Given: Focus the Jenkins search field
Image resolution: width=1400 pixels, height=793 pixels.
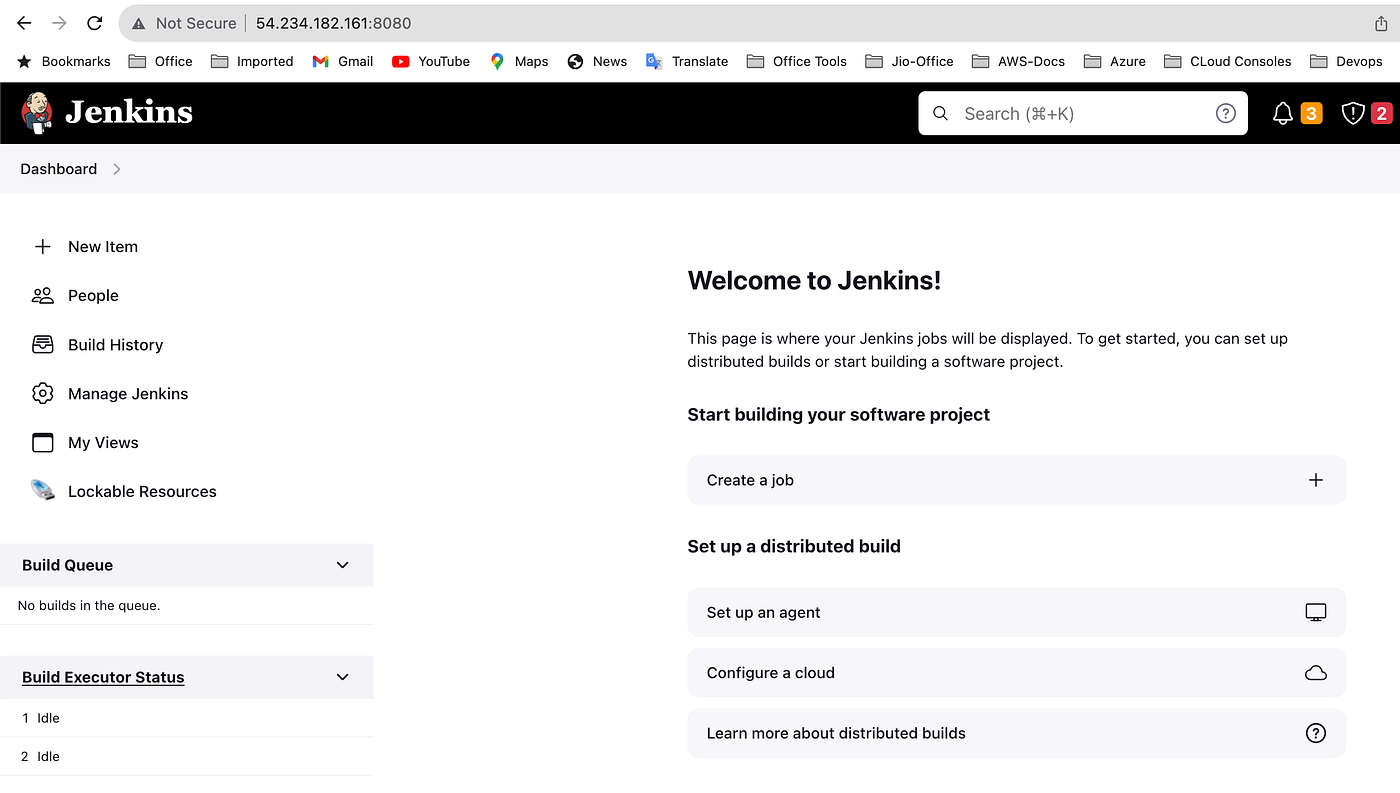Looking at the screenshot, I should tap(1083, 113).
